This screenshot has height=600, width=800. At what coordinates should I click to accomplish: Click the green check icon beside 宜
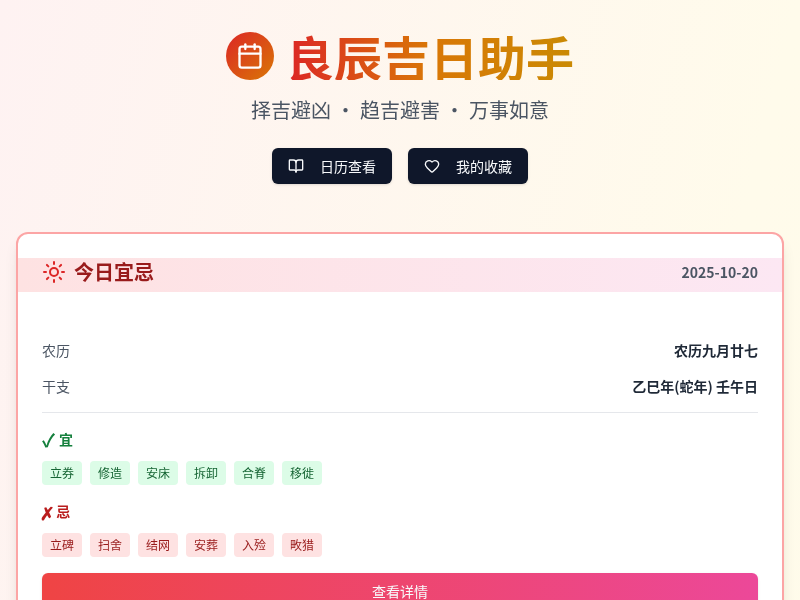point(47,440)
